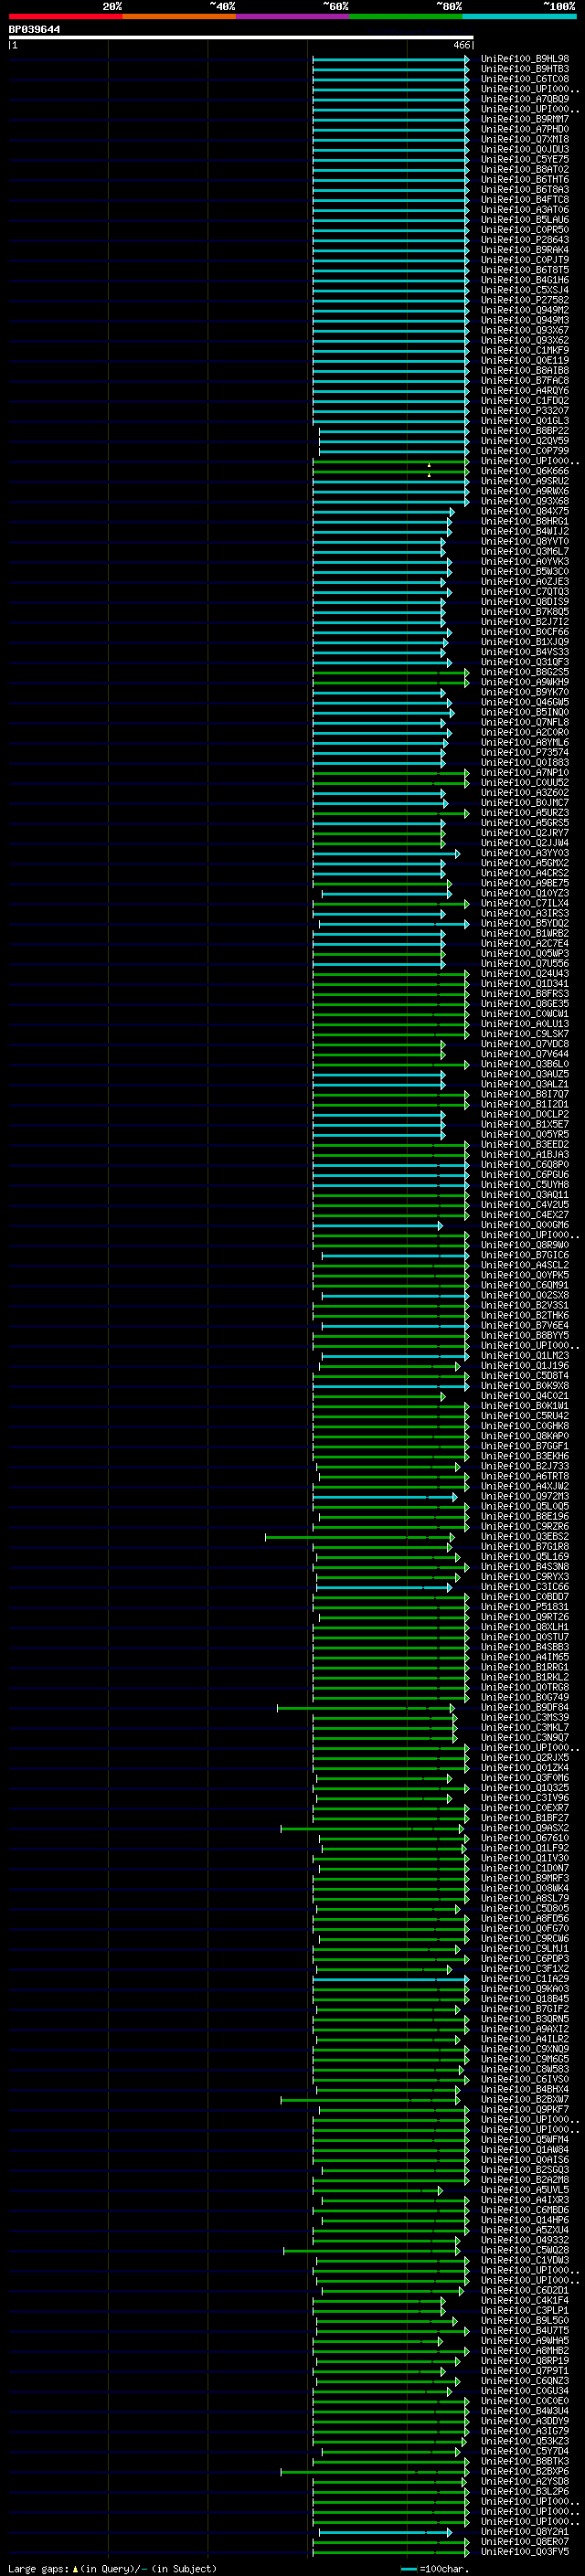Select the label UniRef100_A4RQY6
The image size is (585, 2576).
pos(525,391)
